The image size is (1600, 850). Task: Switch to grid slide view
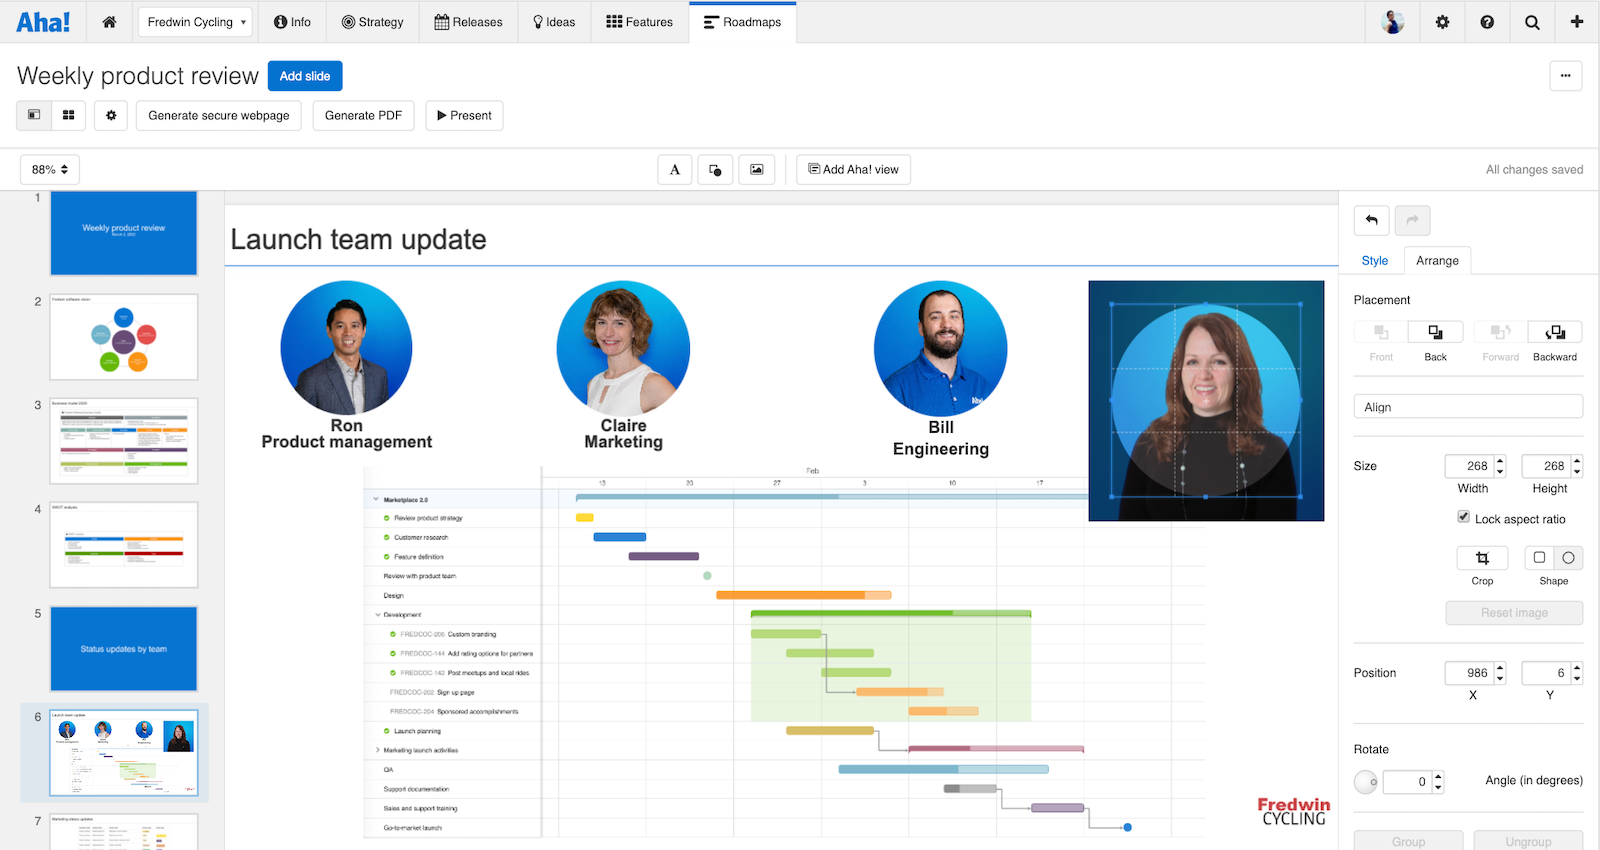69,116
